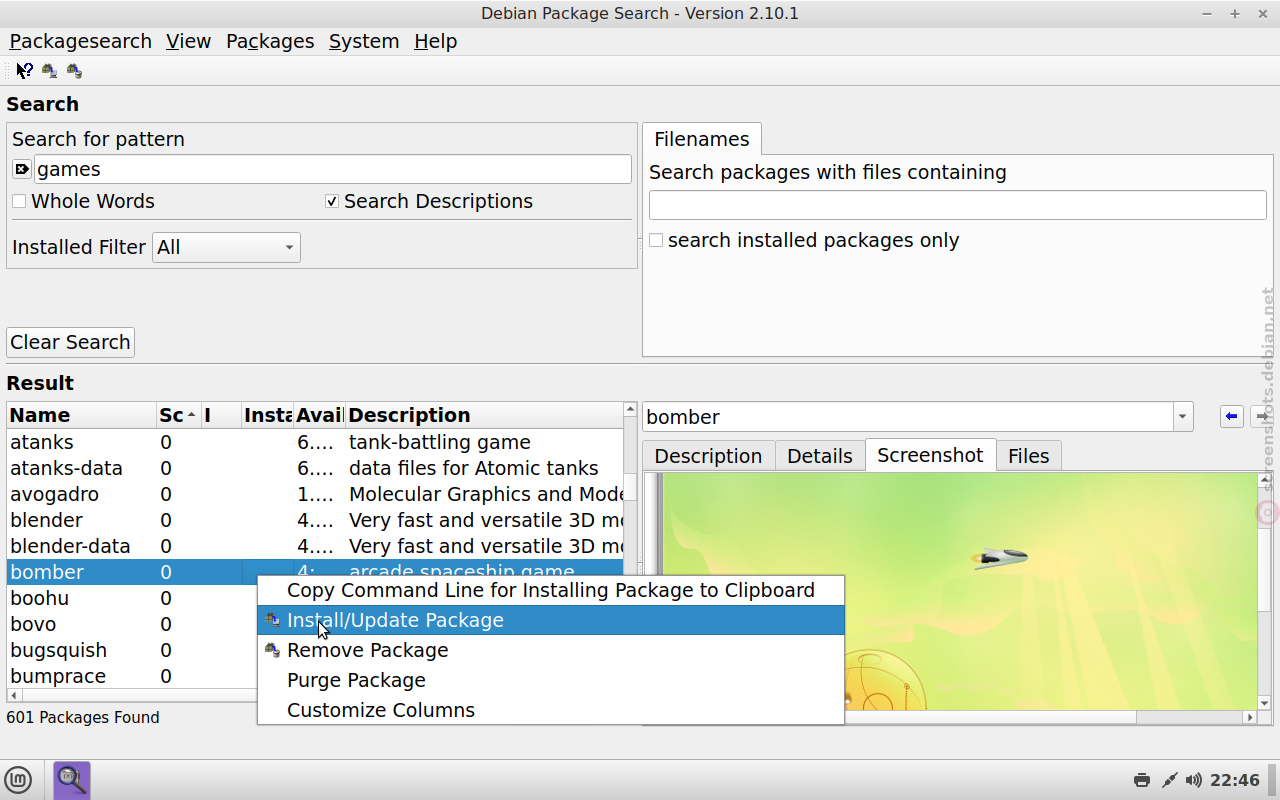Click the files containing search field

(958, 205)
